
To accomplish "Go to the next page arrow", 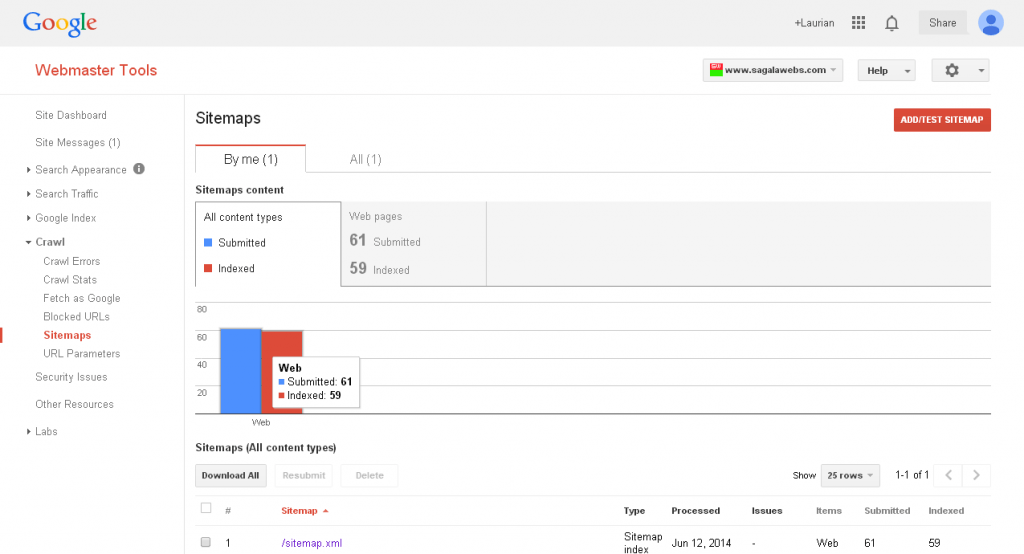I will 976,475.
